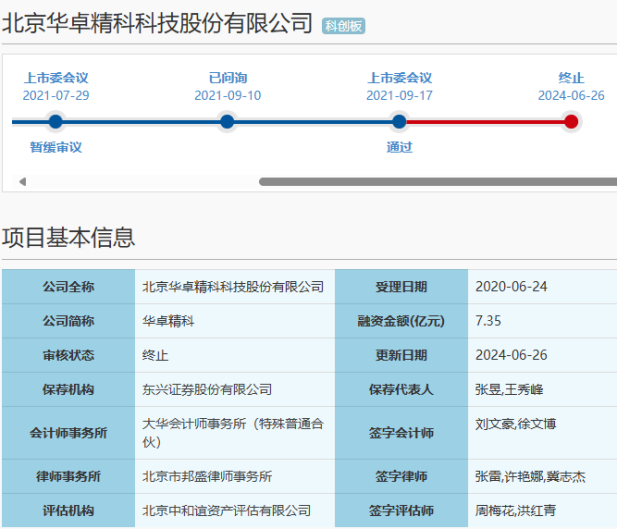Viewport: 617px width, 529px height.
Task: Select the 东兴证券股份有限公司 sponsor cell
Action: [235, 390]
